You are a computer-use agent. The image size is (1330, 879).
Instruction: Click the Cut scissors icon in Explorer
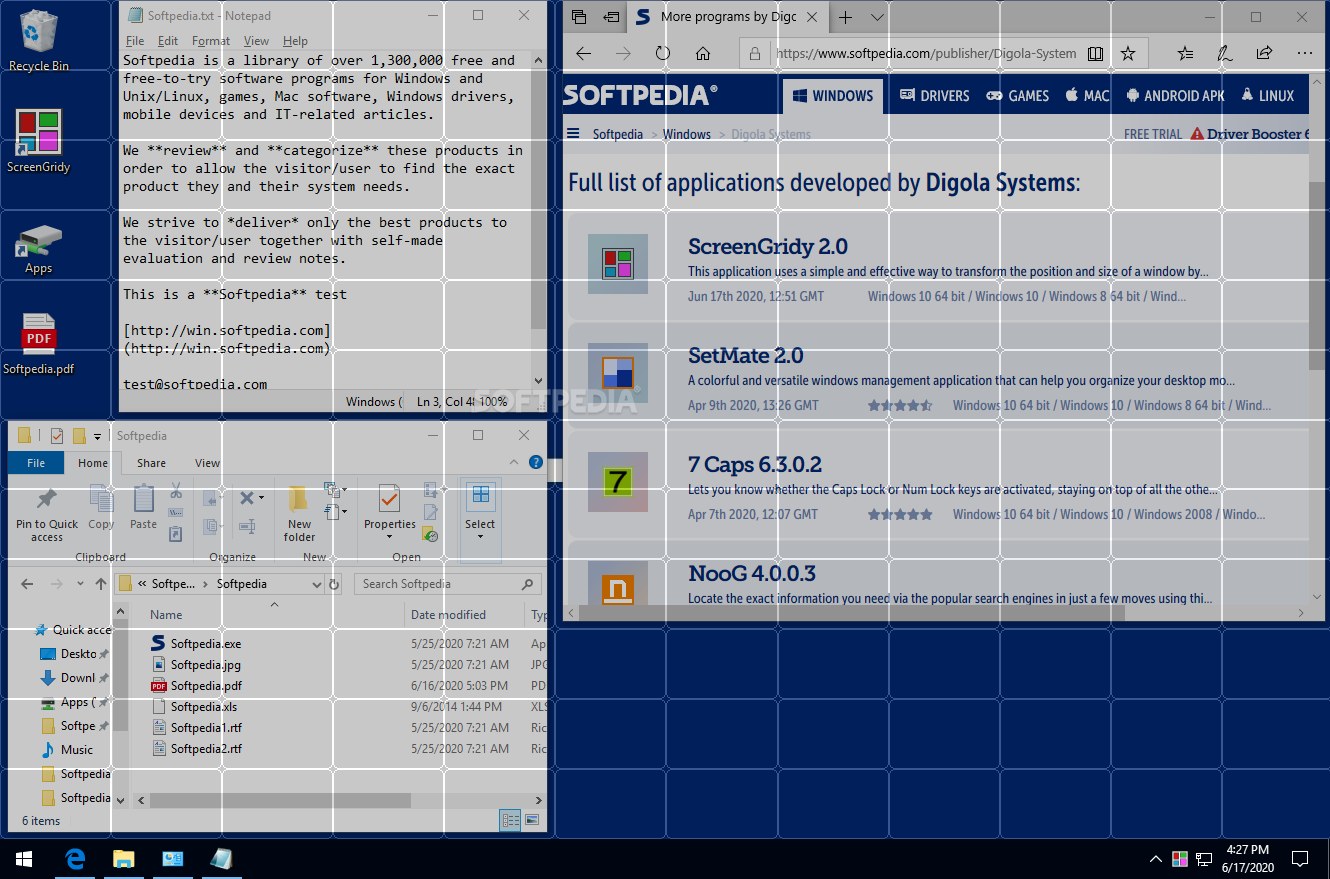(176, 491)
